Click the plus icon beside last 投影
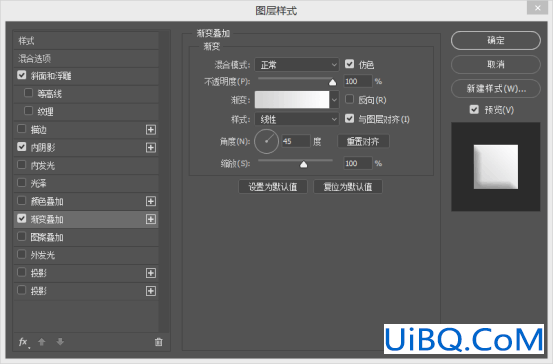 151,291
